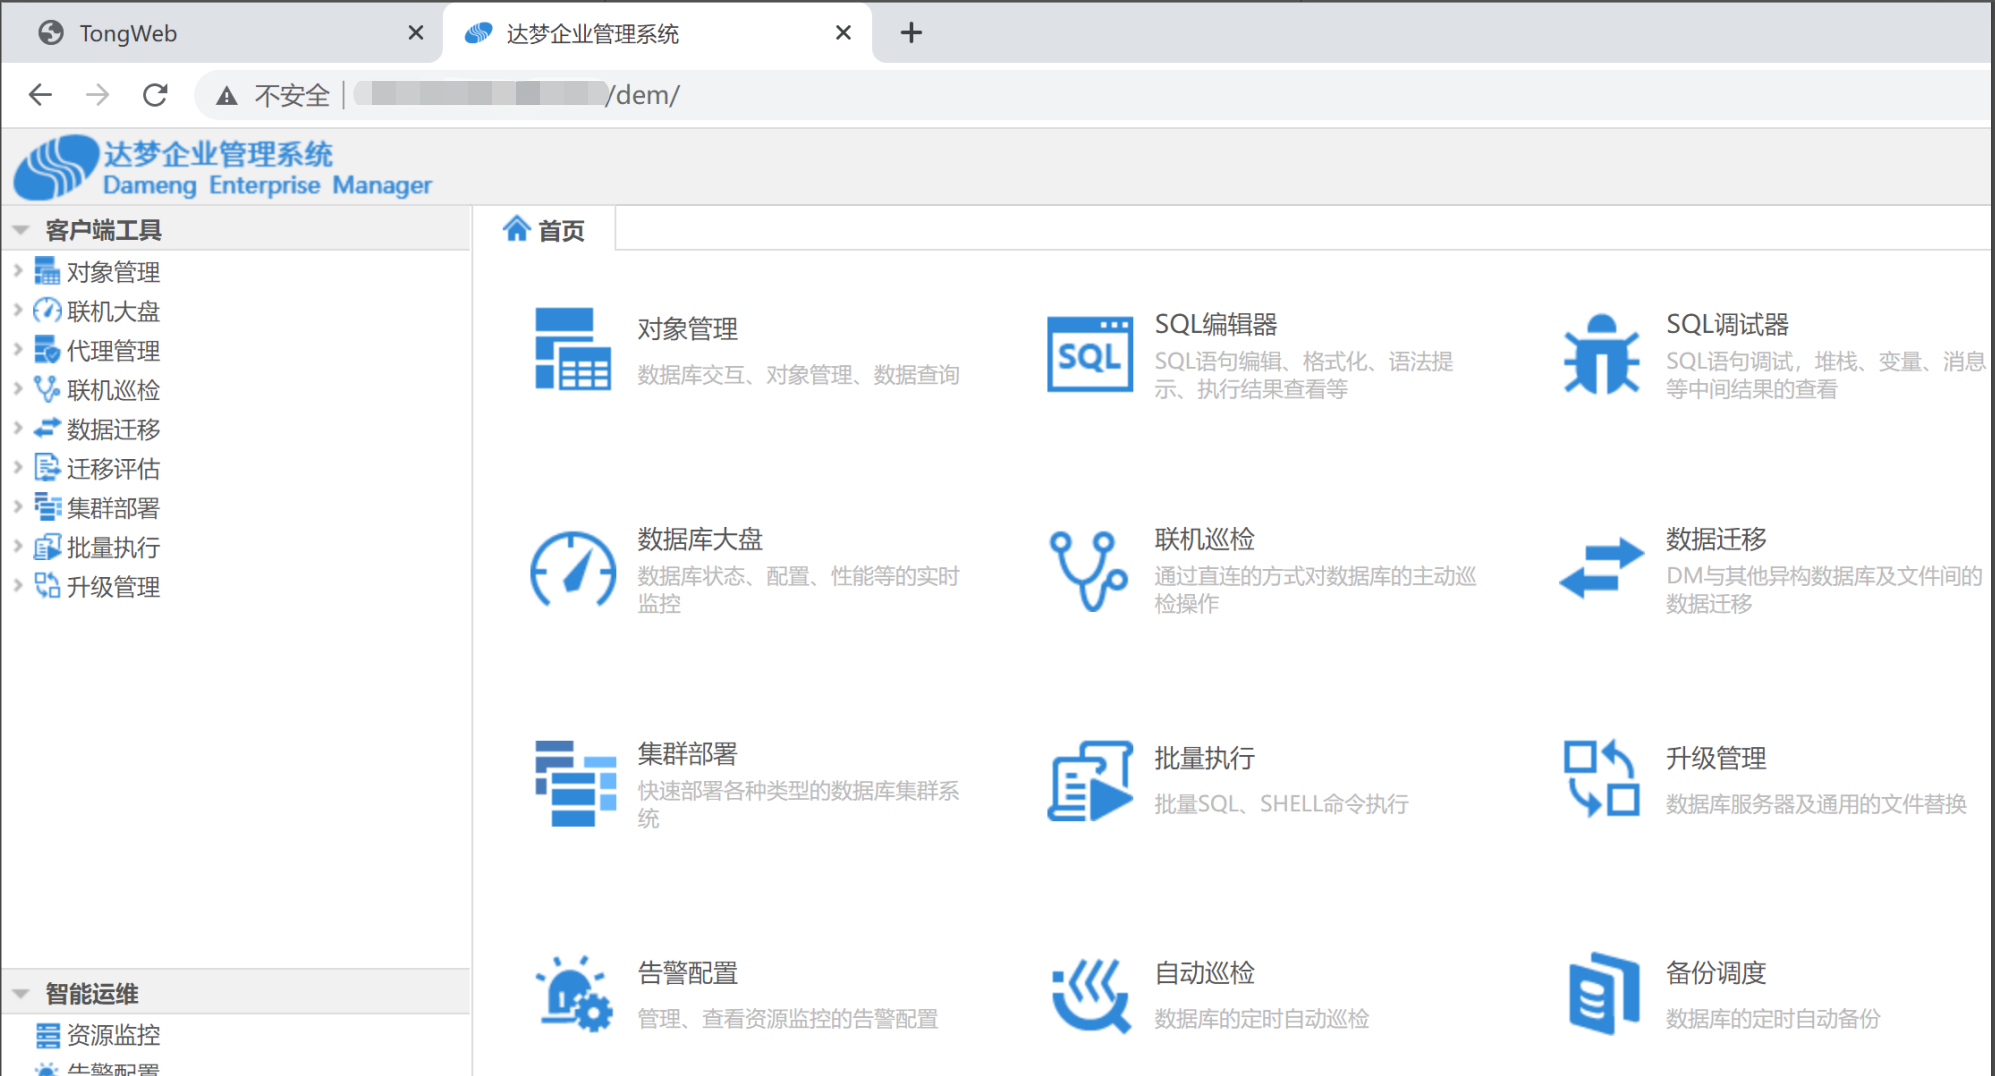
Task: Open 告警配置 alarm gear tile icon
Action: tap(573, 994)
